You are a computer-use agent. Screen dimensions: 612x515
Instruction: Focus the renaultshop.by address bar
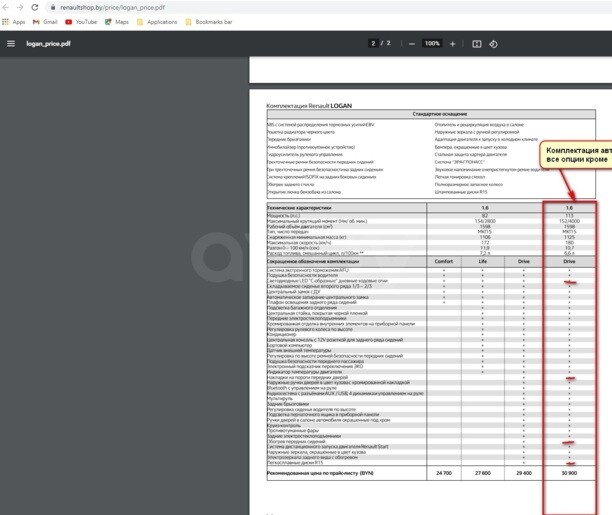[x=328, y=7]
